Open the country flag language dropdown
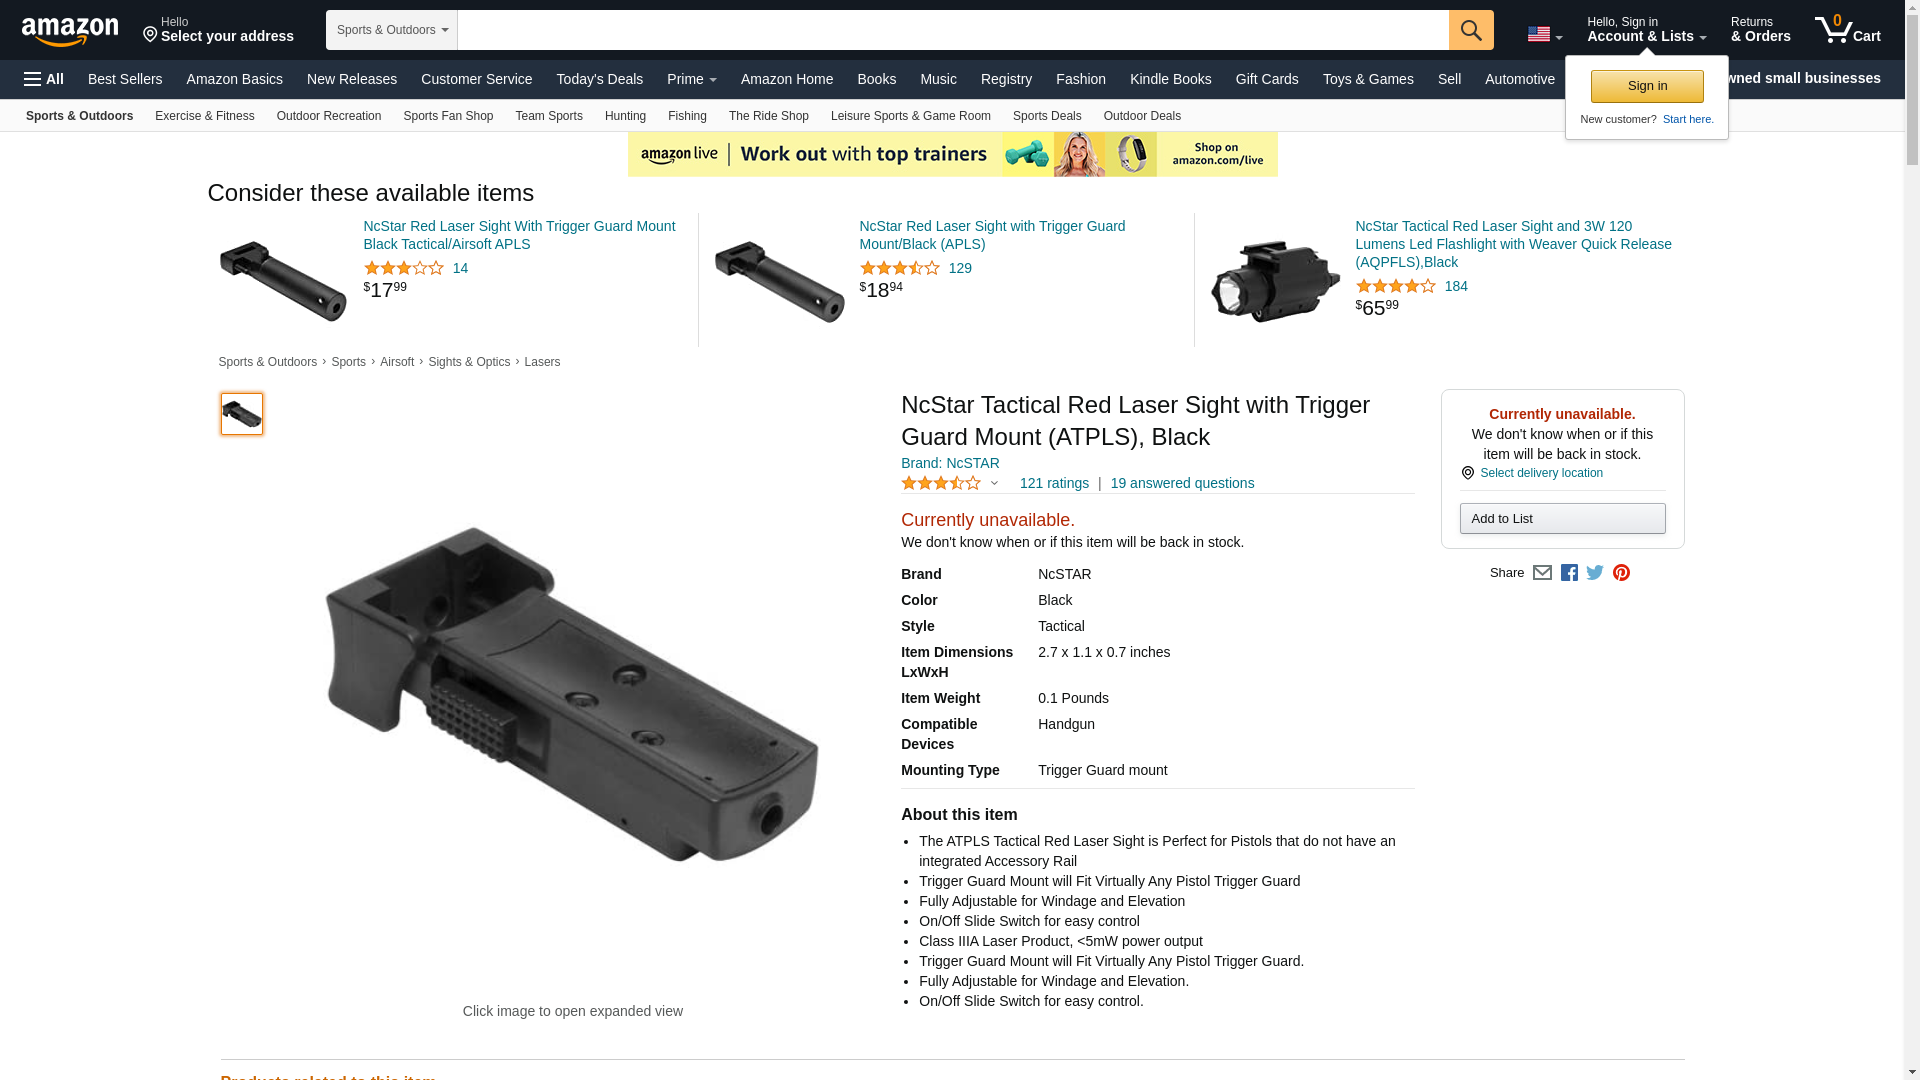The width and height of the screenshot is (1920, 1080). 1544,34
